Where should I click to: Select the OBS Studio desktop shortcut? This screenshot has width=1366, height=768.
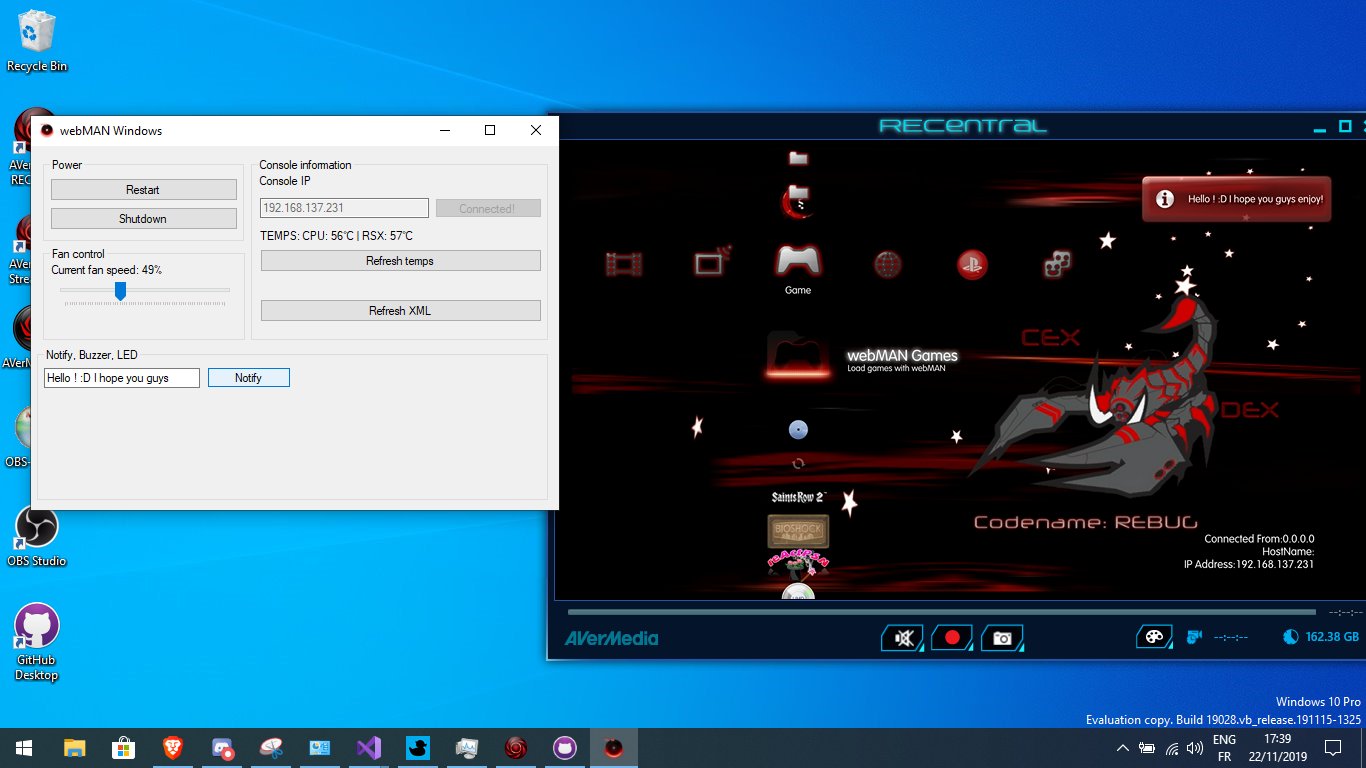click(37, 536)
